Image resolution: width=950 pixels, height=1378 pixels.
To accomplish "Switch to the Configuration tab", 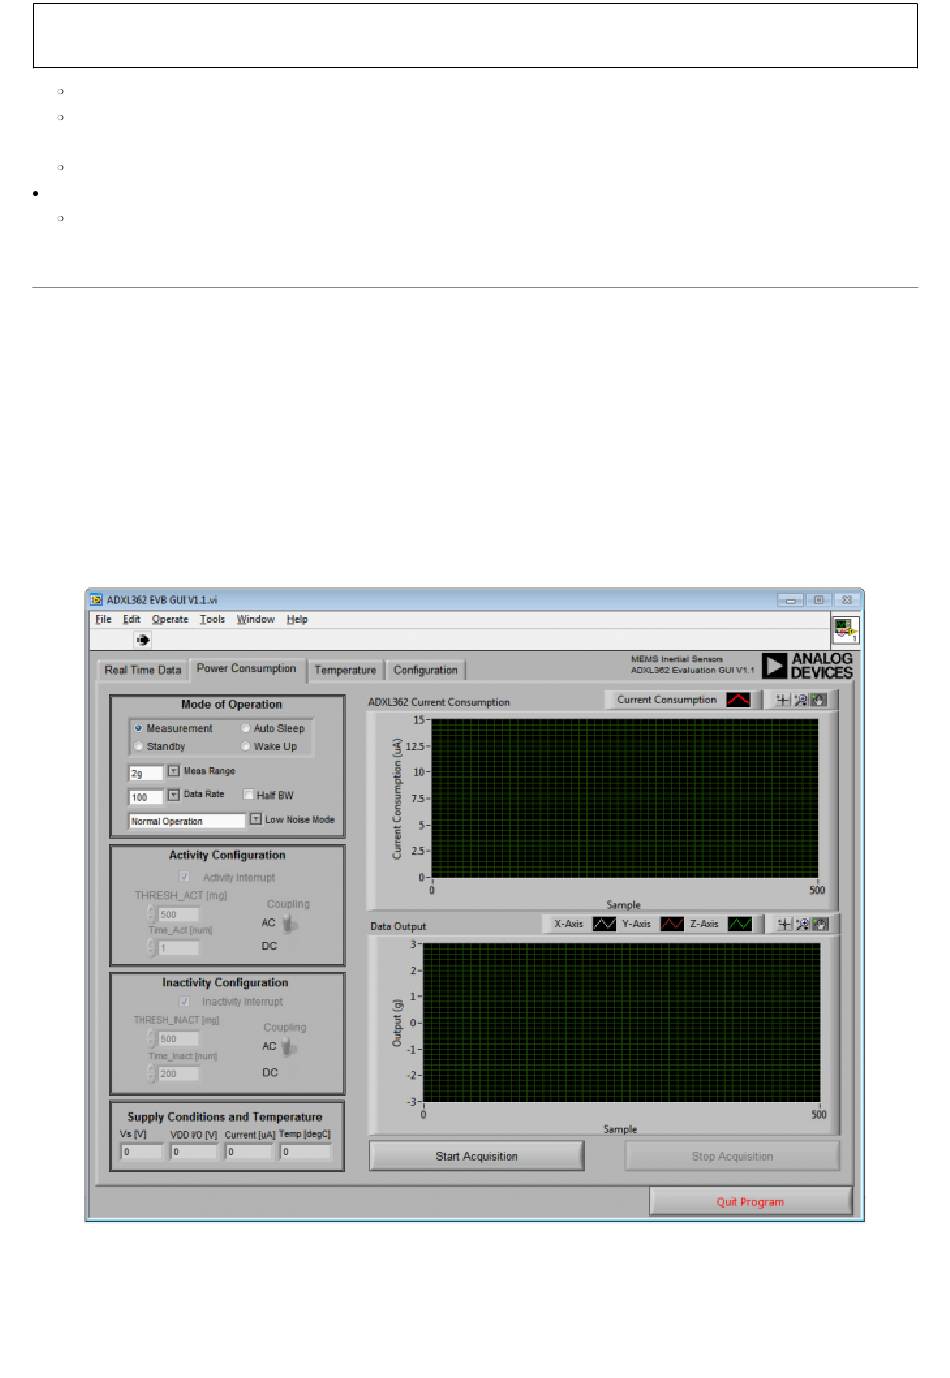I will click(425, 670).
